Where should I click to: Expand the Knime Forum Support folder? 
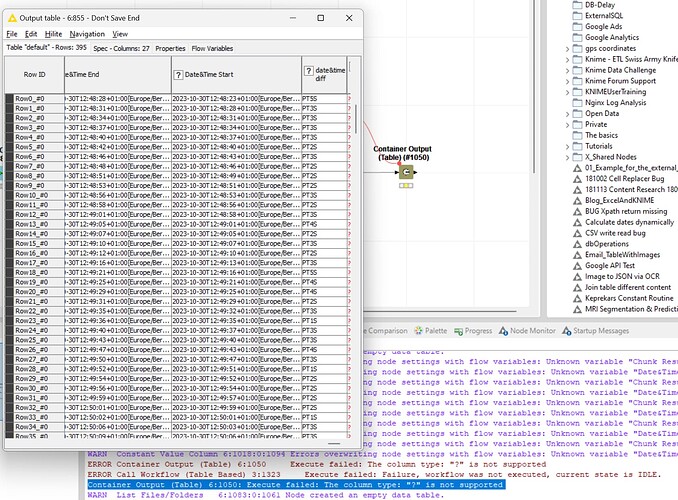point(567,81)
